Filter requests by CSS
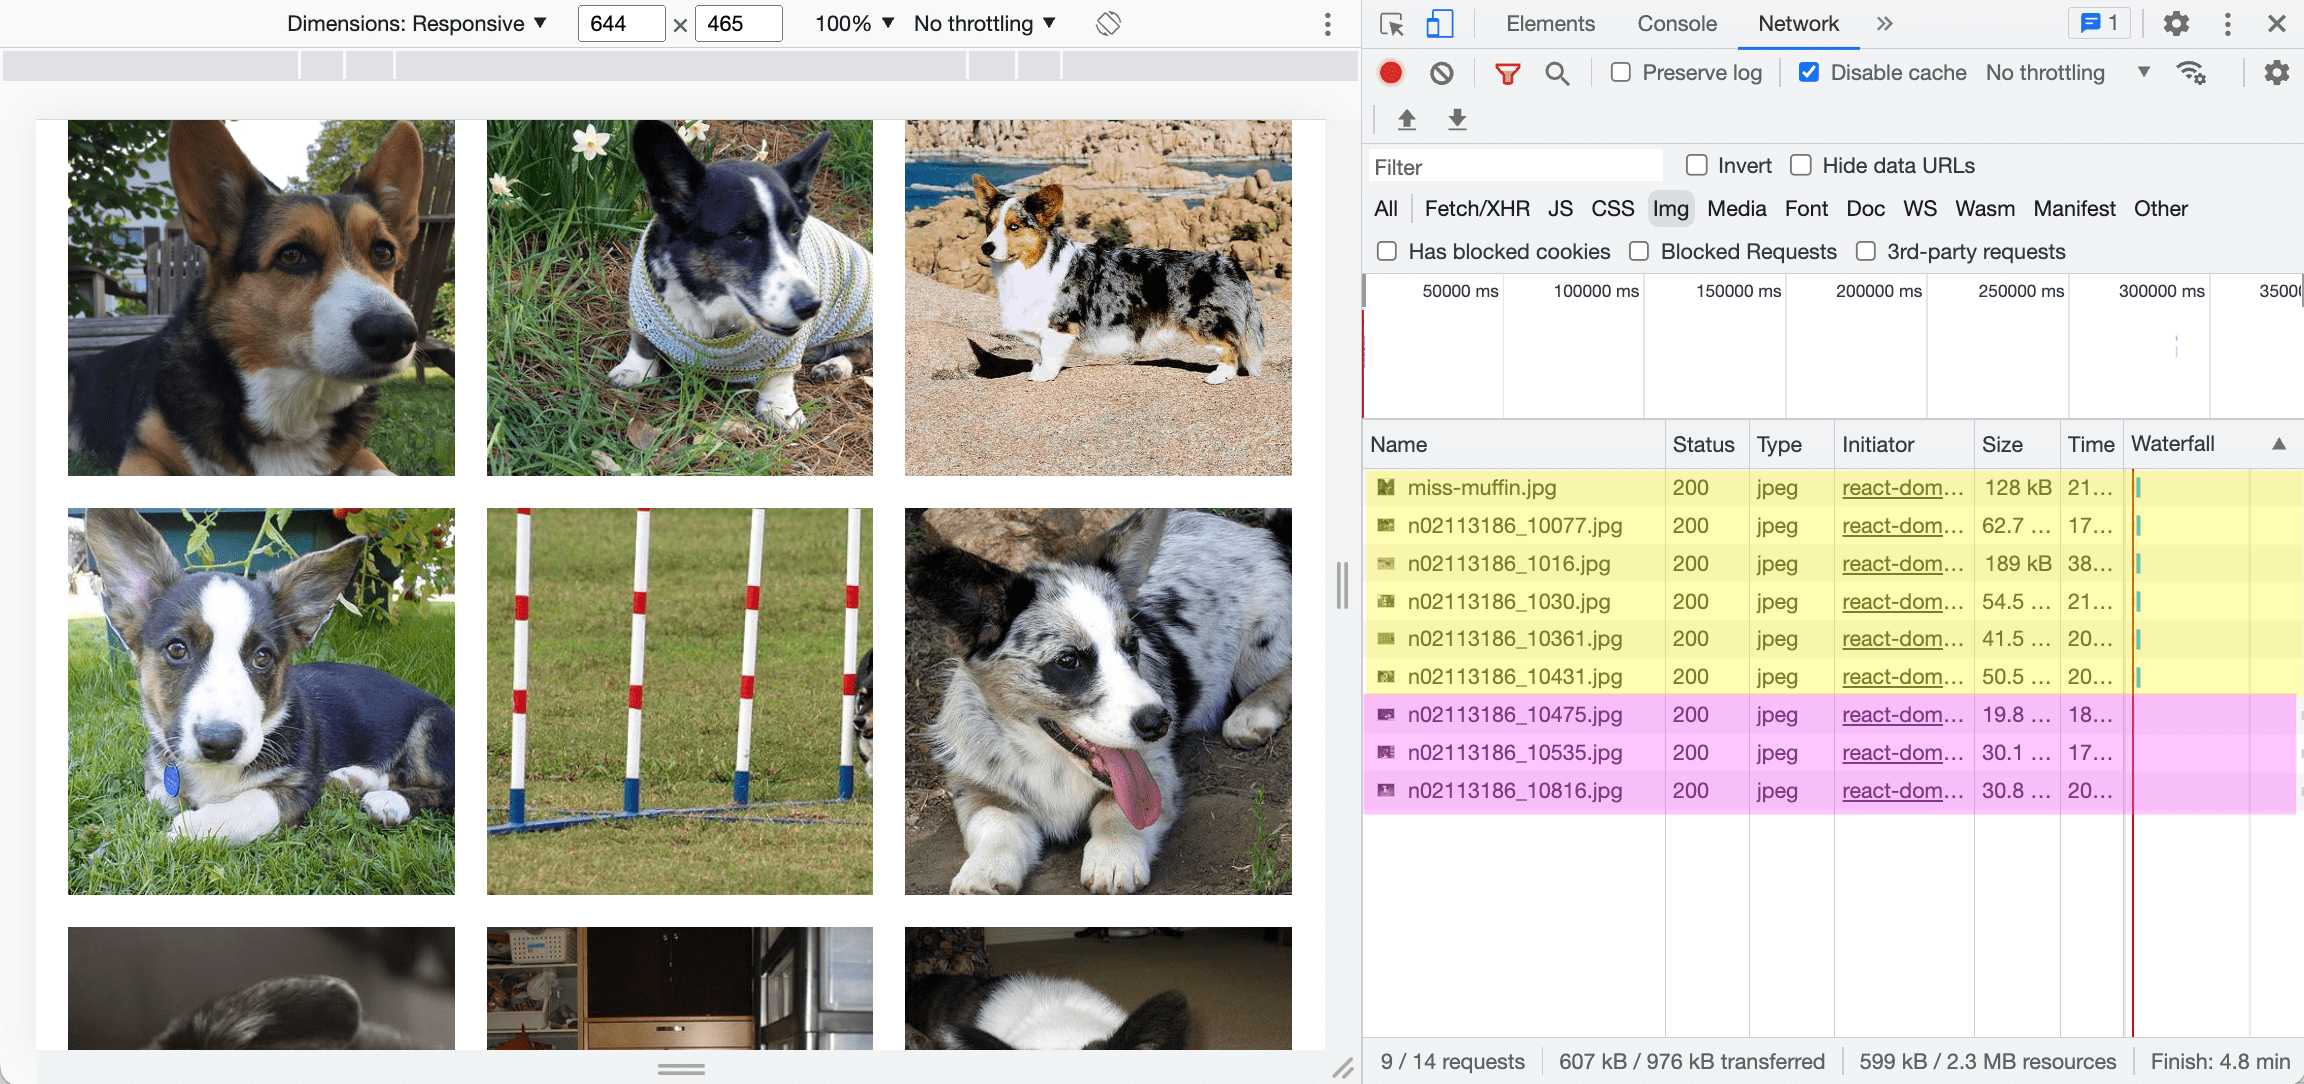The height and width of the screenshot is (1084, 2304). pyautogui.click(x=1613, y=209)
